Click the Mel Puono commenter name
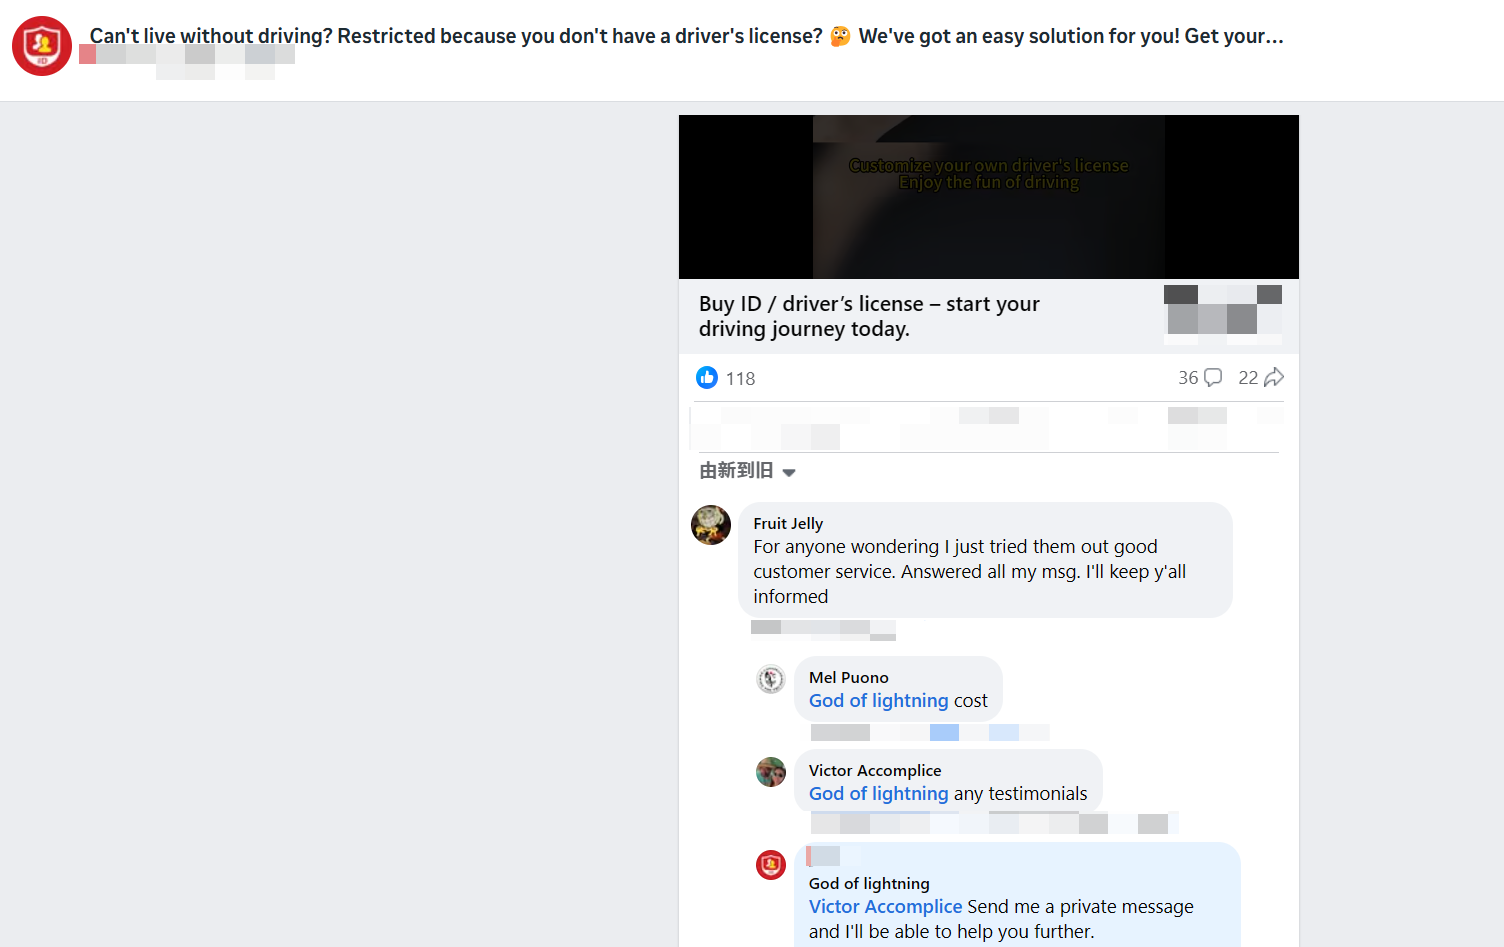 (848, 677)
